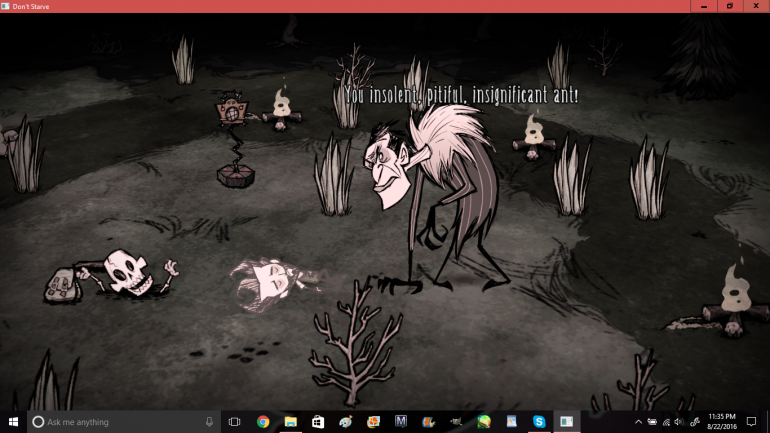
Task: Minimize the Don't Starve window
Action: coord(704,6)
